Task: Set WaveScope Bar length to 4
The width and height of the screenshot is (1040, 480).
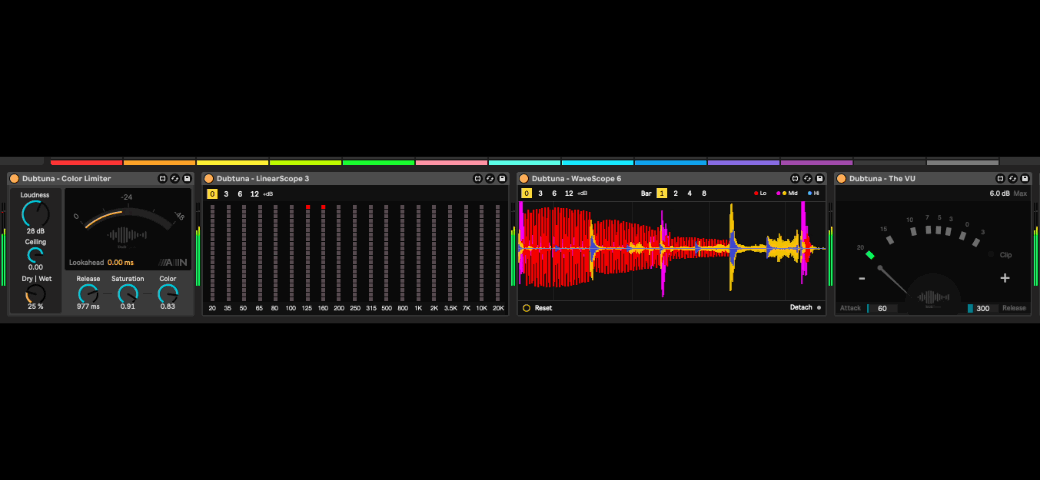Action: (x=690, y=194)
